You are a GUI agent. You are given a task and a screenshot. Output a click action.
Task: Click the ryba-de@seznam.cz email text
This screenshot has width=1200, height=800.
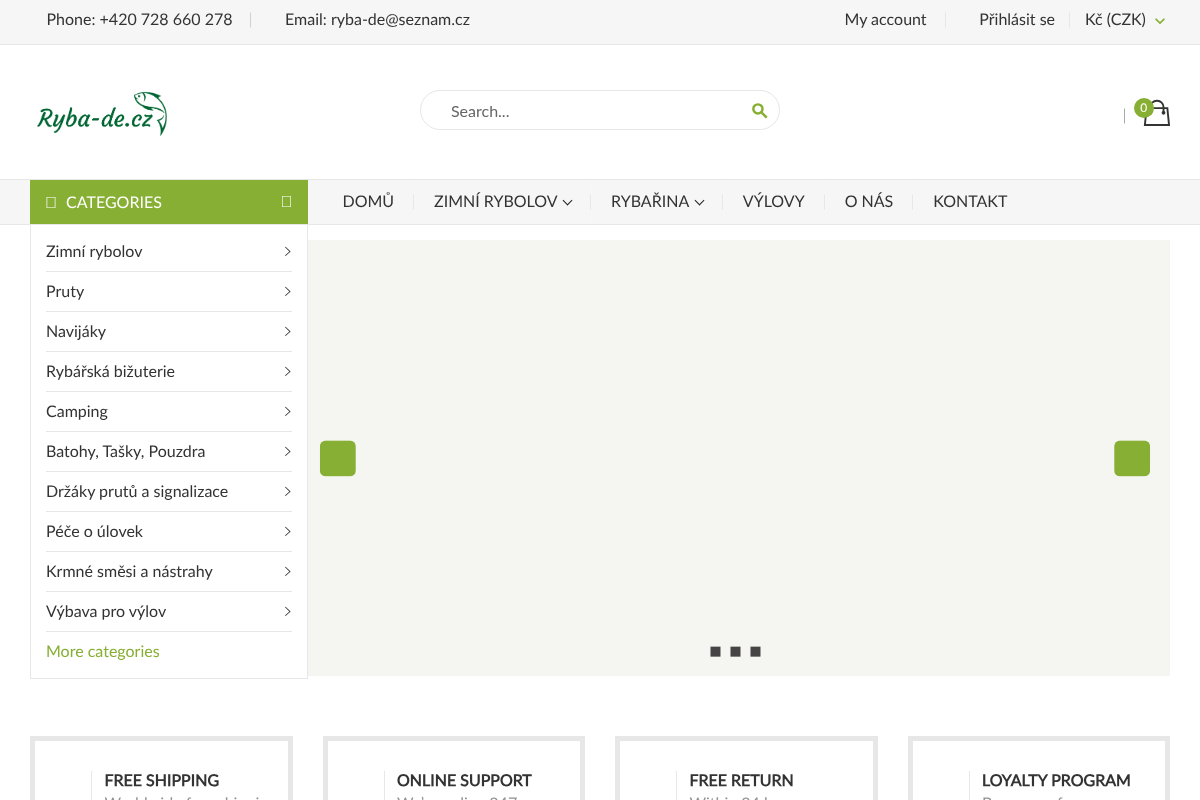click(x=400, y=19)
